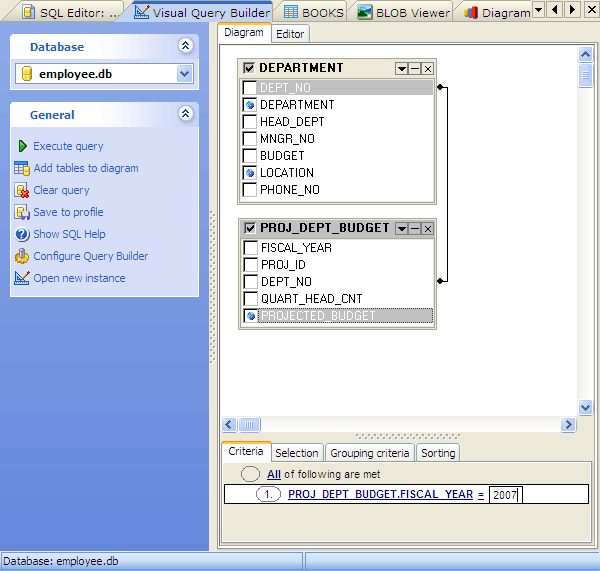600x571 pixels.
Task: Open the Criteria tab
Action: (246, 451)
